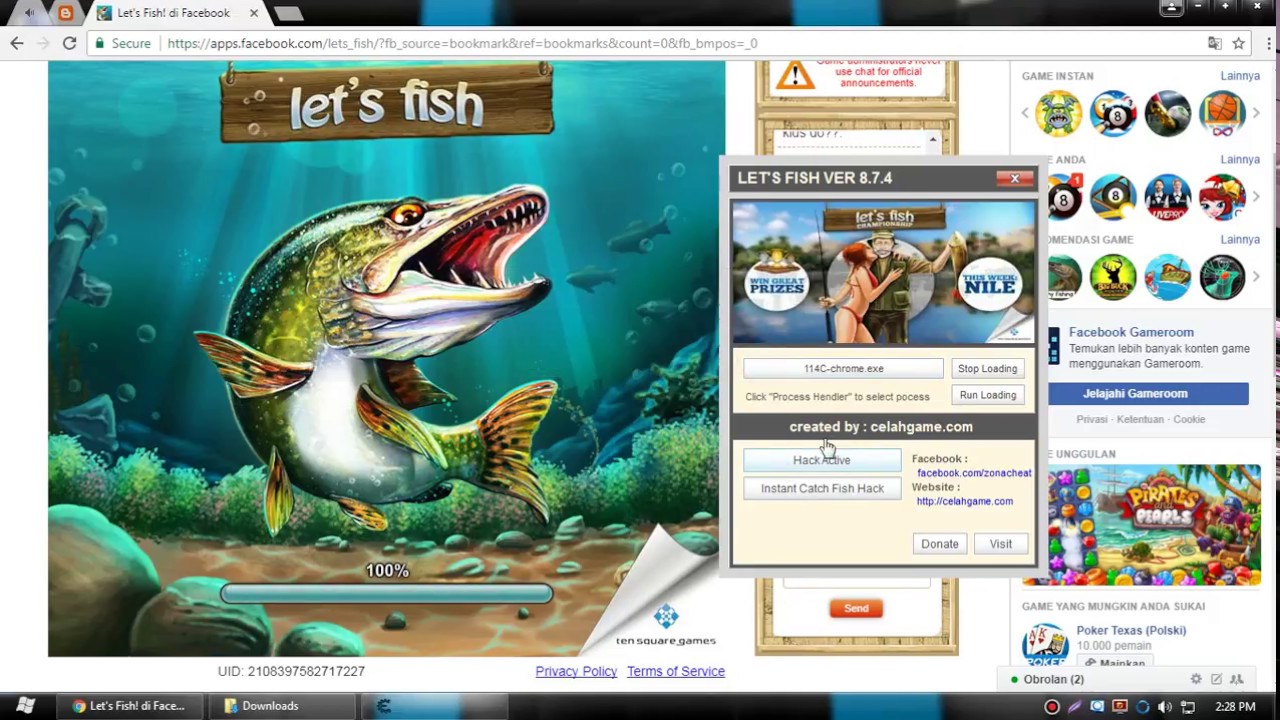The height and width of the screenshot is (720, 1280).
Task: Switch to the pinned Blogger tab
Action: [65, 13]
